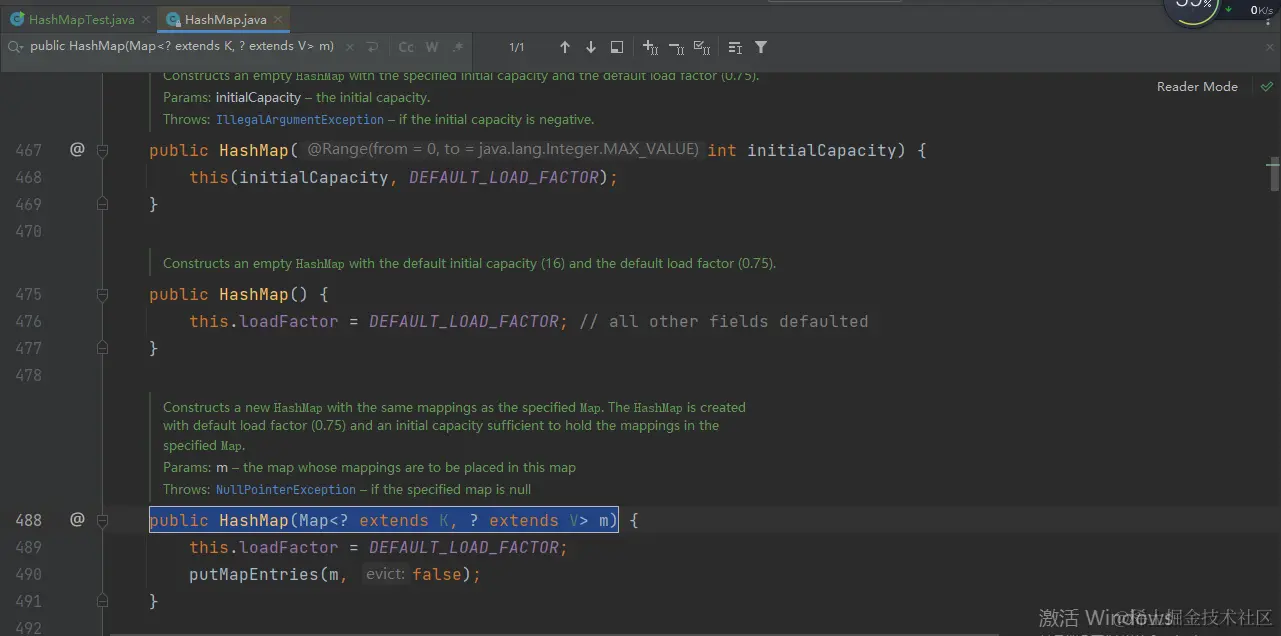Screen dimensions: 1281x636
Task: Collapse the no-arg HashMap() constructor fold
Action: (x=102, y=294)
